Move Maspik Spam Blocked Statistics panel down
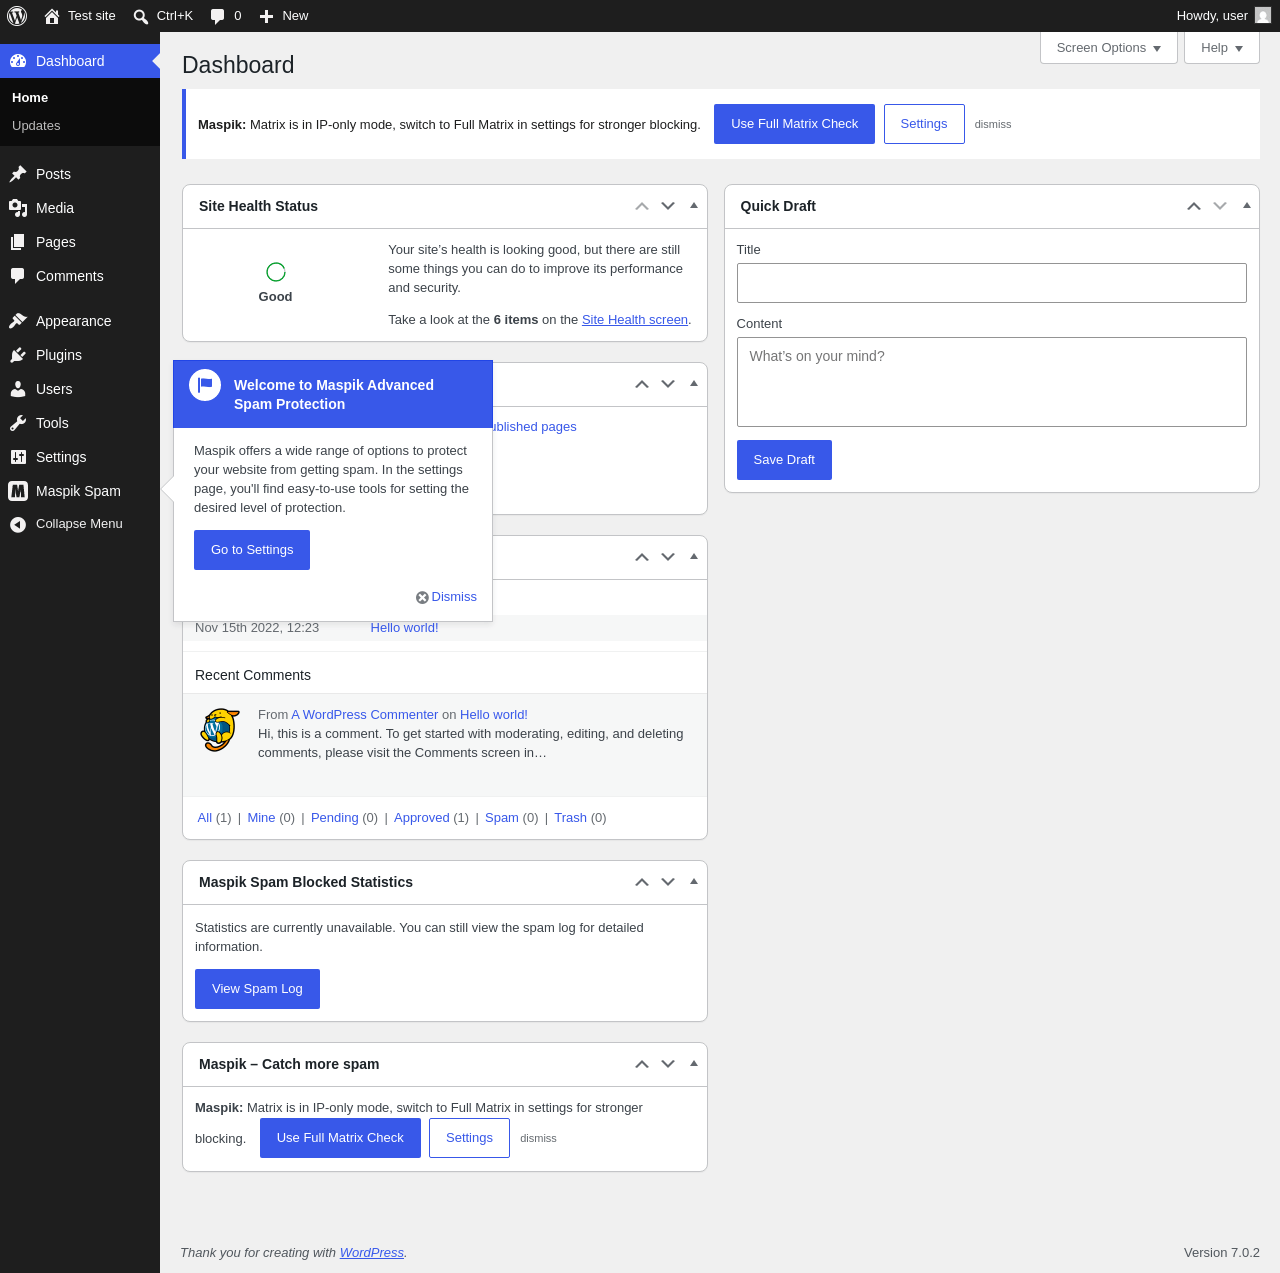Screen dimensions: 1280x1273 [668, 882]
